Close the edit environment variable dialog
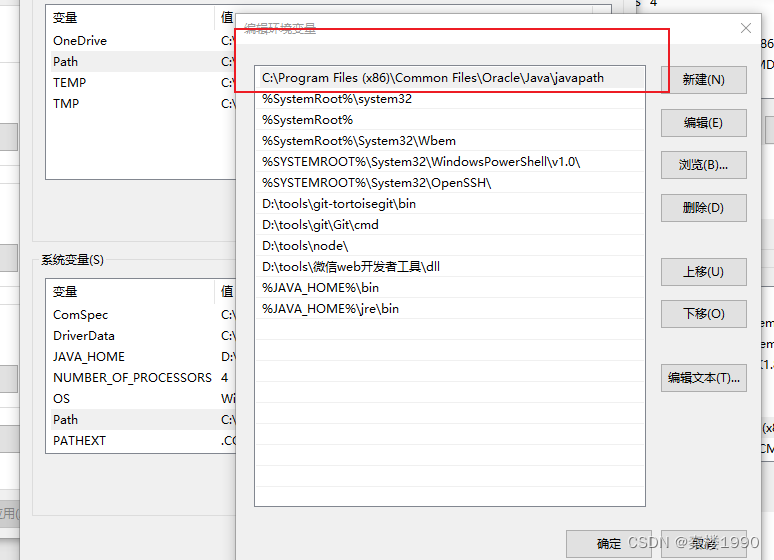Viewport: 774px width, 560px height. point(746,28)
